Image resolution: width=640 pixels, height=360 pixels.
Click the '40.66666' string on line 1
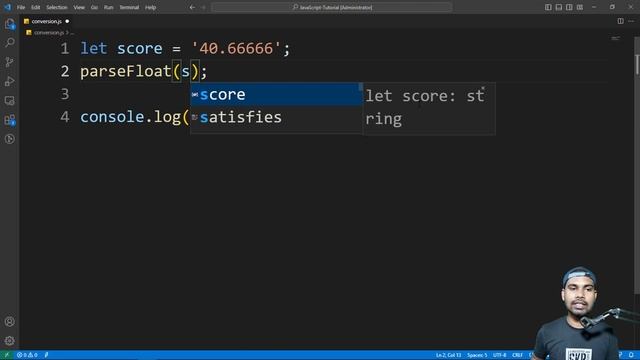pos(236,49)
